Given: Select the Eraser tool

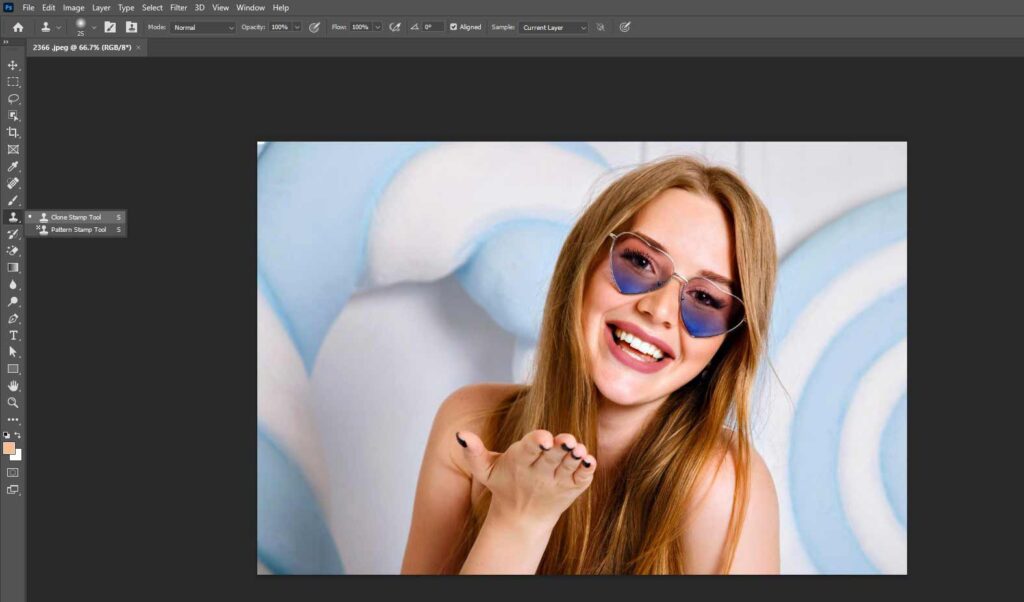Looking at the screenshot, I should tap(12, 251).
